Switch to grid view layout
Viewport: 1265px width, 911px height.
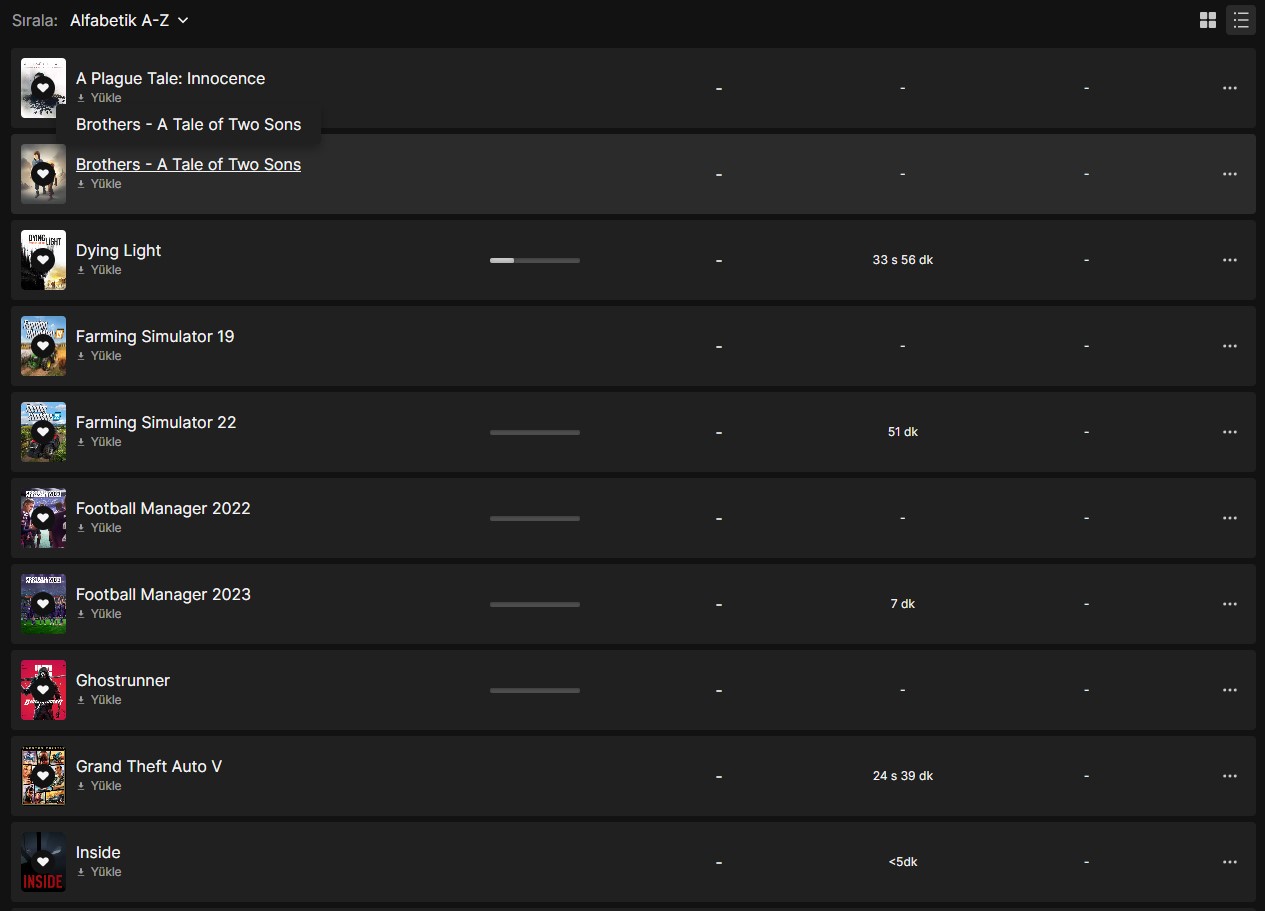1208,20
